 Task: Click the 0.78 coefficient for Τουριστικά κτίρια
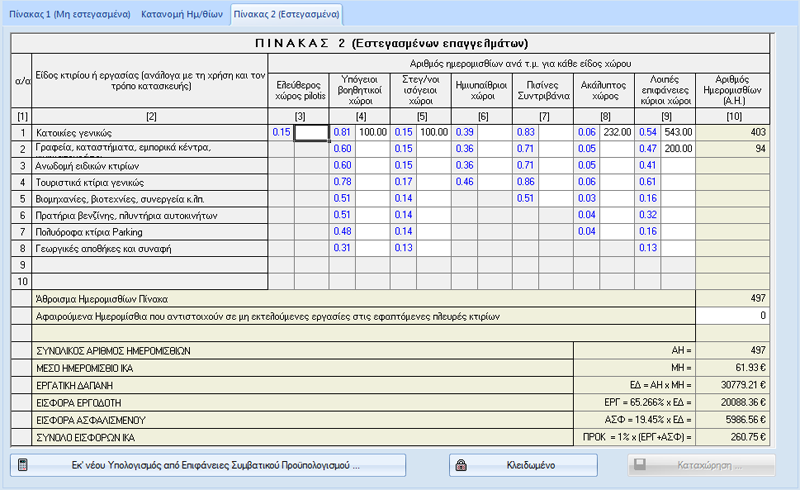click(x=342, y=182)
